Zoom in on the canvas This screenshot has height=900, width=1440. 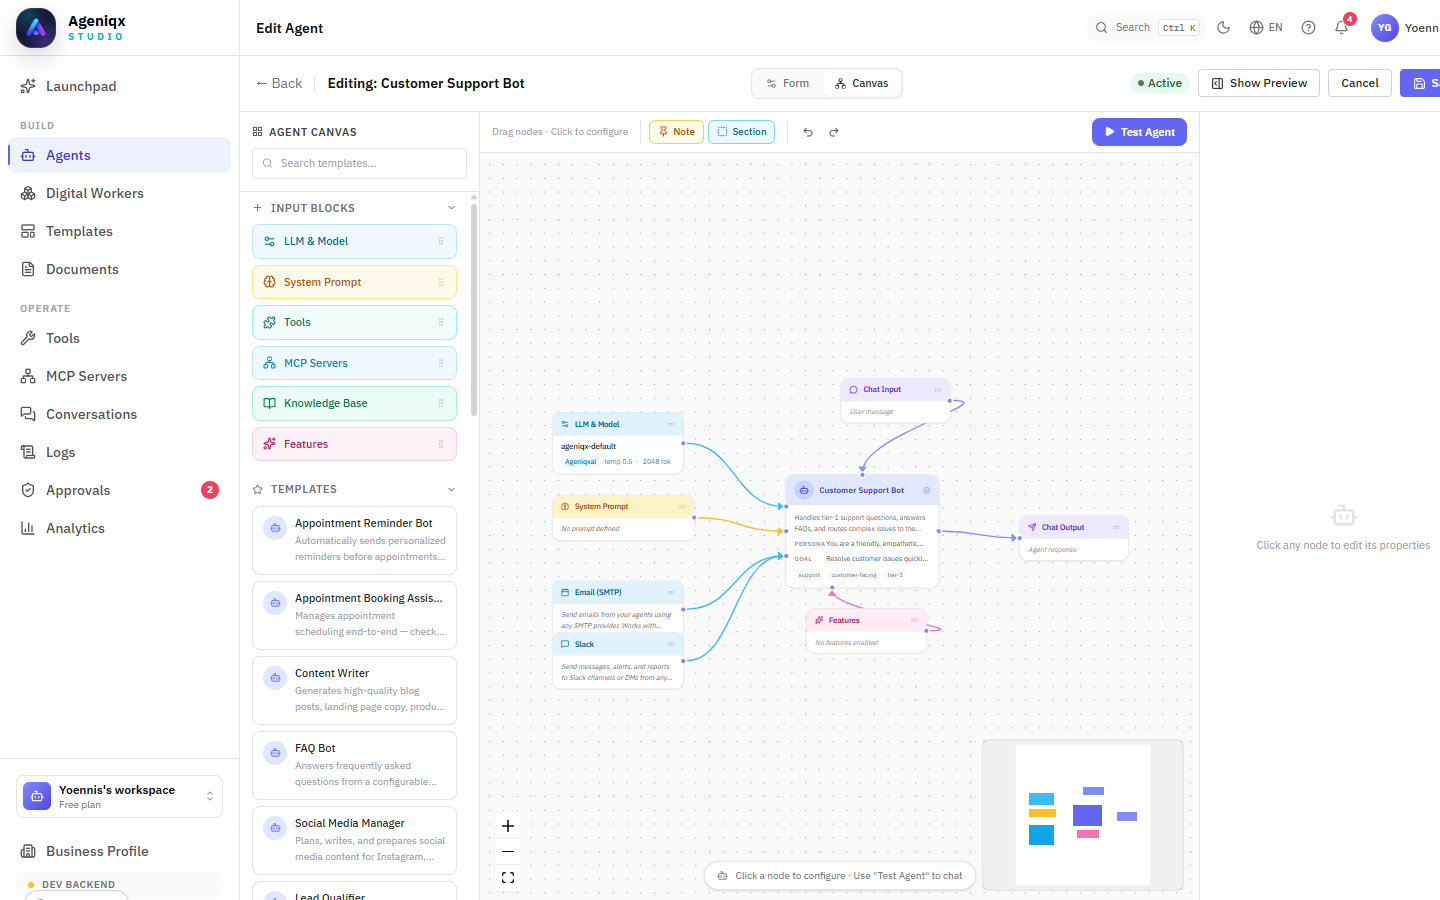pyautogui.click(x=508, y=826)
